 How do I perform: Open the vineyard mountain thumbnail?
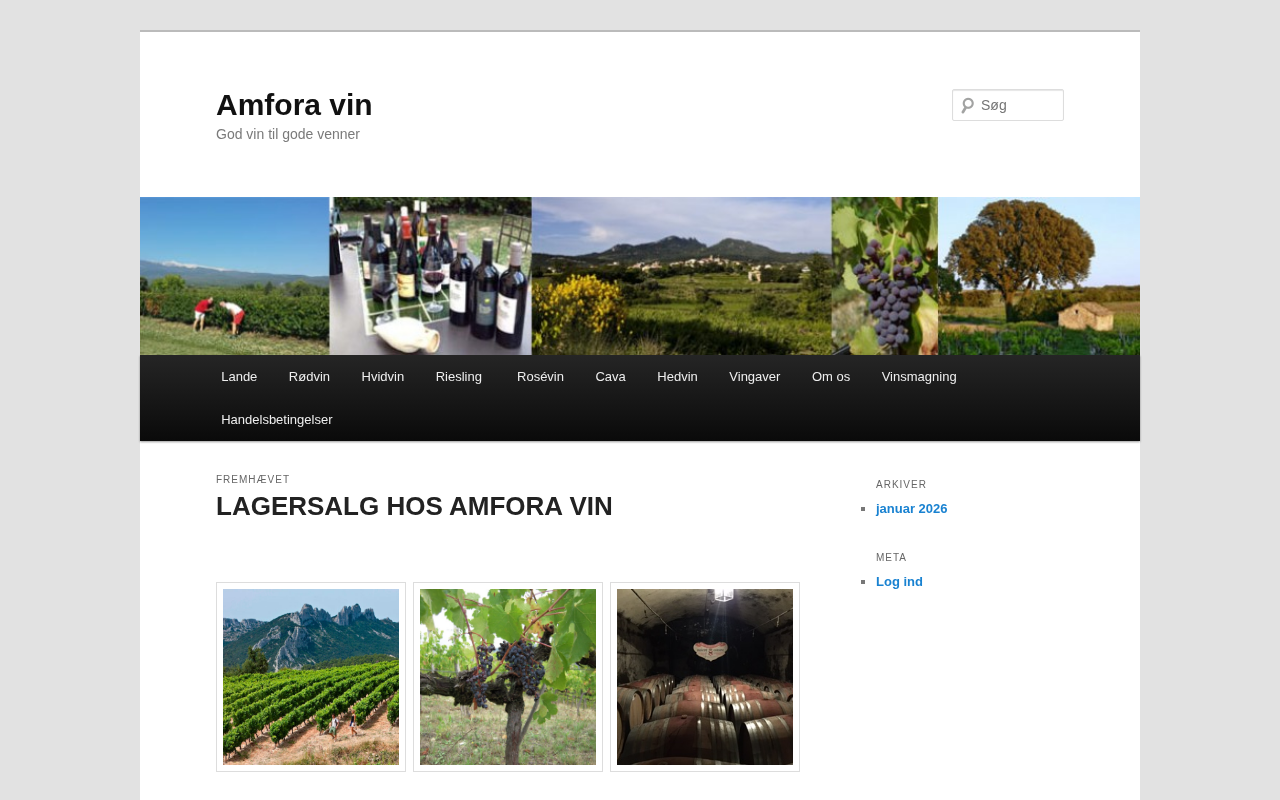[311, 677]
